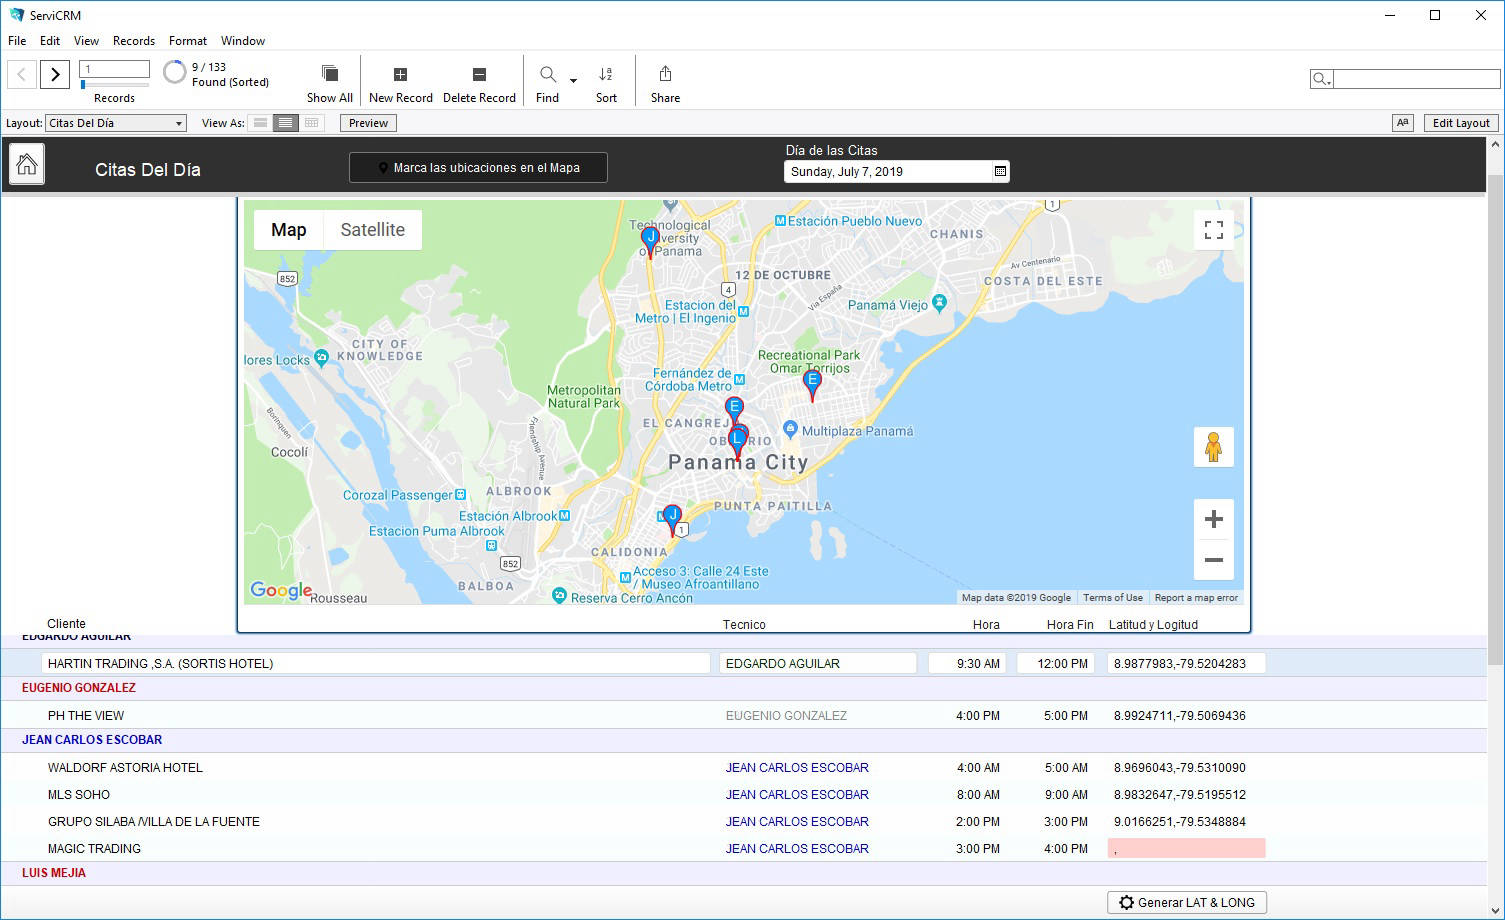
Task: Open the Format menu
Action: pyautogui.click(x=188, y=41)
